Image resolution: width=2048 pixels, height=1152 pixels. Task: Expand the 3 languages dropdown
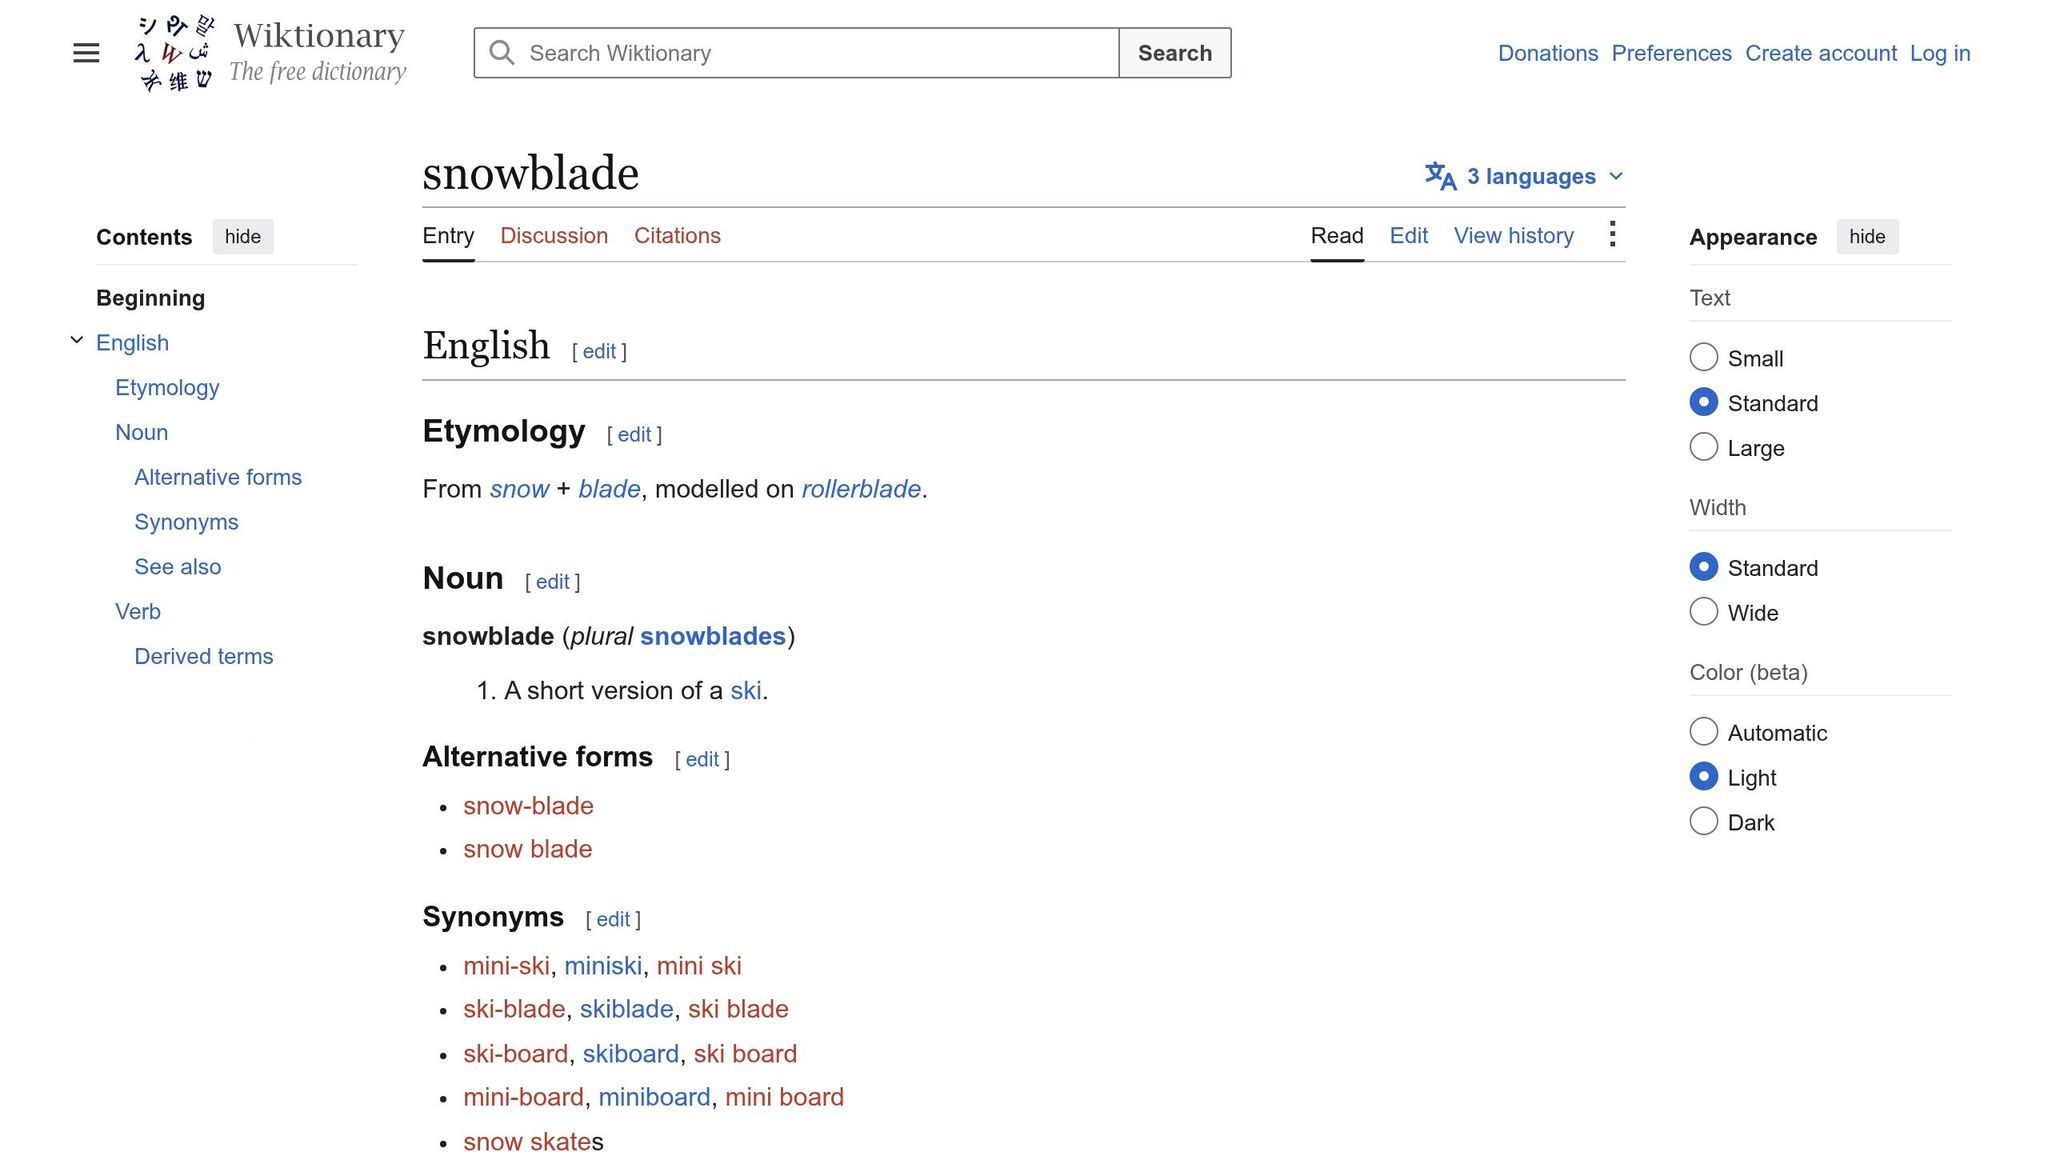(1524, 176)
